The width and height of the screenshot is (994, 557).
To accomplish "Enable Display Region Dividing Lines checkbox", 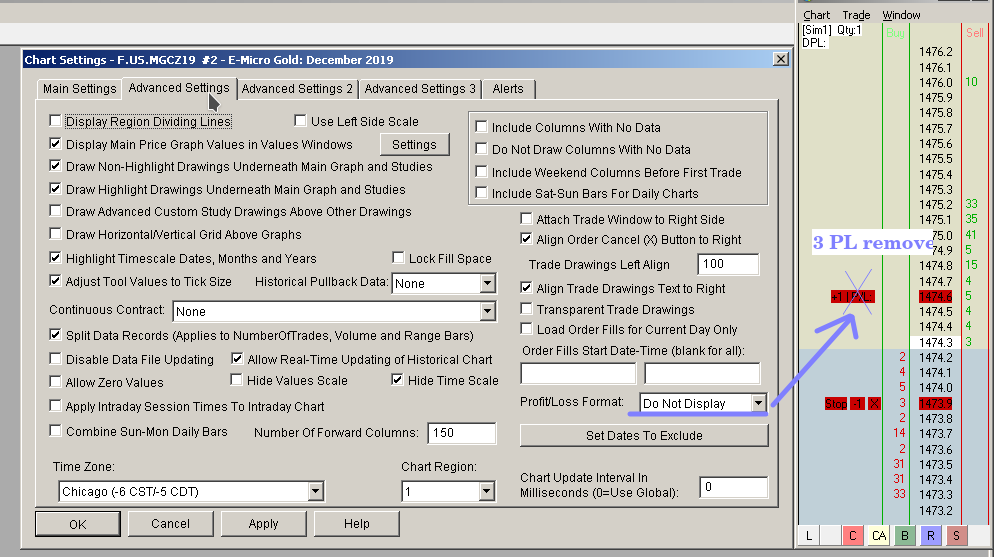I will pos(56,122).
